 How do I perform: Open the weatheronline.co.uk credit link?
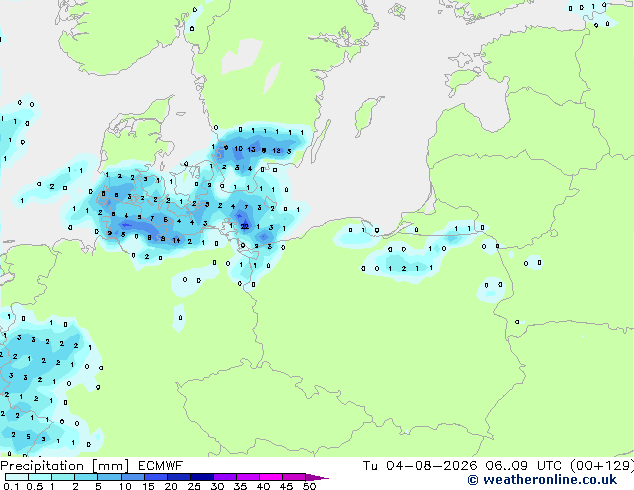tap(542, 480)
